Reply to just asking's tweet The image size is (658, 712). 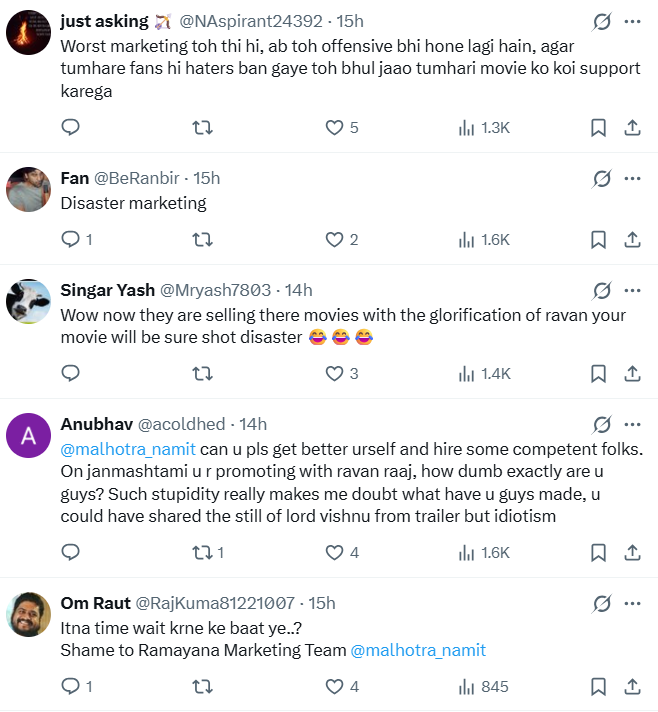pyautogui.click(x=70, y=128)
